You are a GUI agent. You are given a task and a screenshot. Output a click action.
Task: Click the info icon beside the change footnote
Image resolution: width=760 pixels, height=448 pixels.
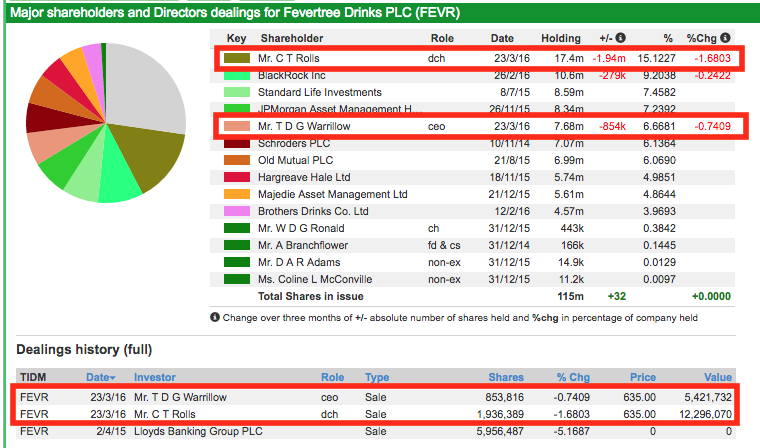pos(215,317)
